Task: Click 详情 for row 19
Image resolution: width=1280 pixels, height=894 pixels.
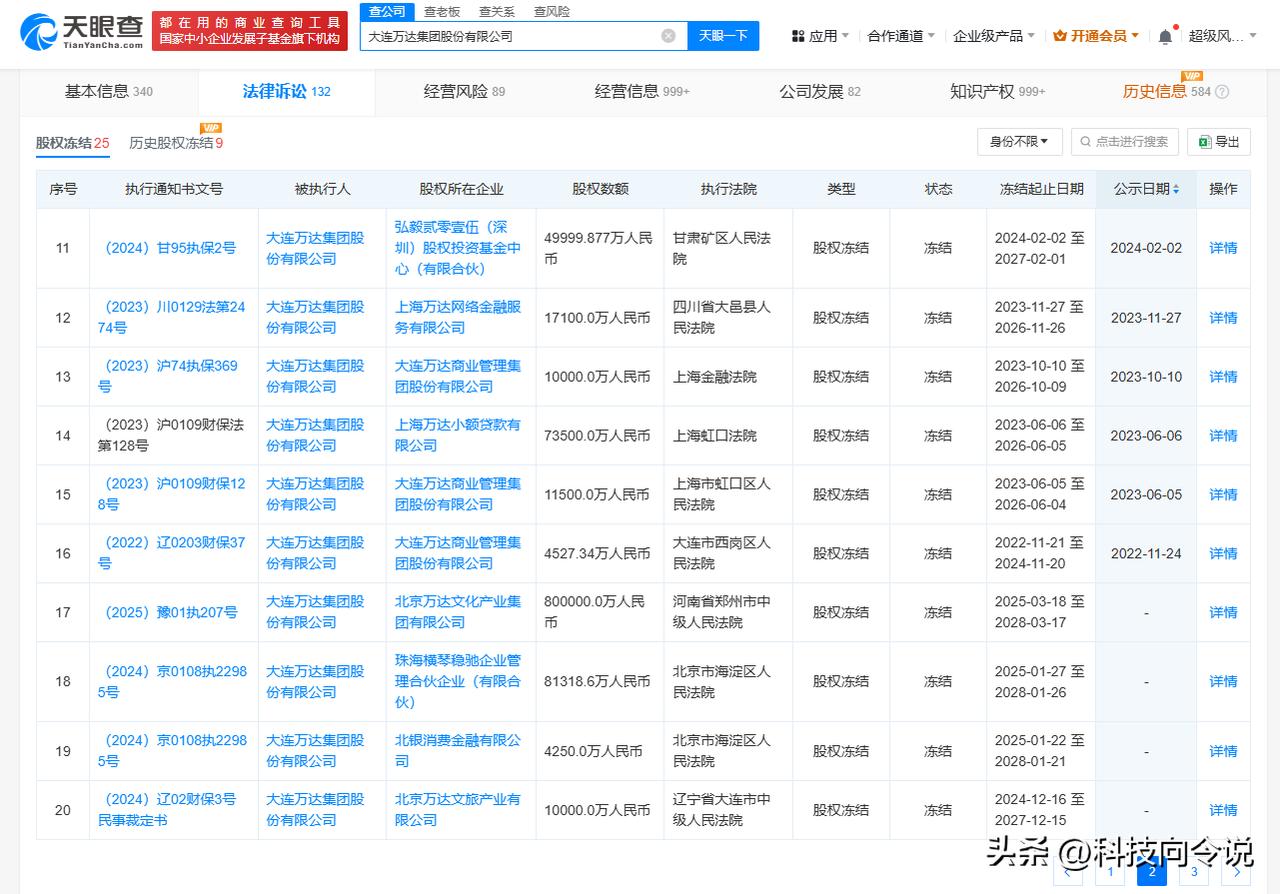Action: click(1223, 750)
